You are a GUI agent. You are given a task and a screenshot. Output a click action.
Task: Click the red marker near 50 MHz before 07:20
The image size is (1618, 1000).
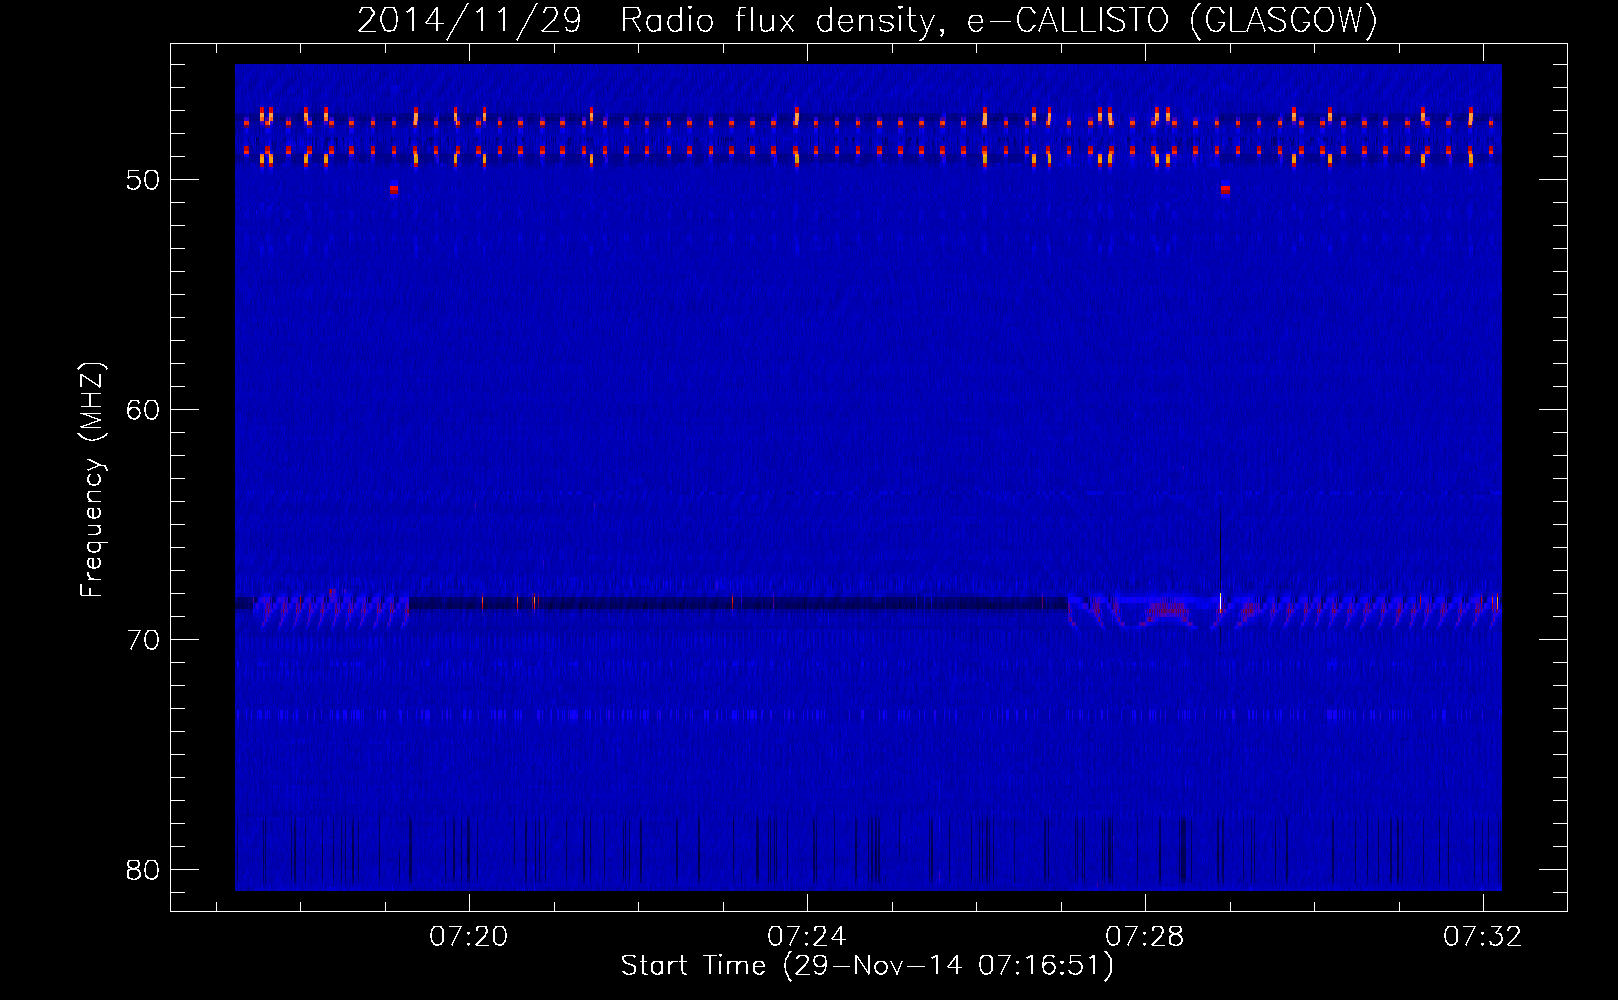coord(394,188)
